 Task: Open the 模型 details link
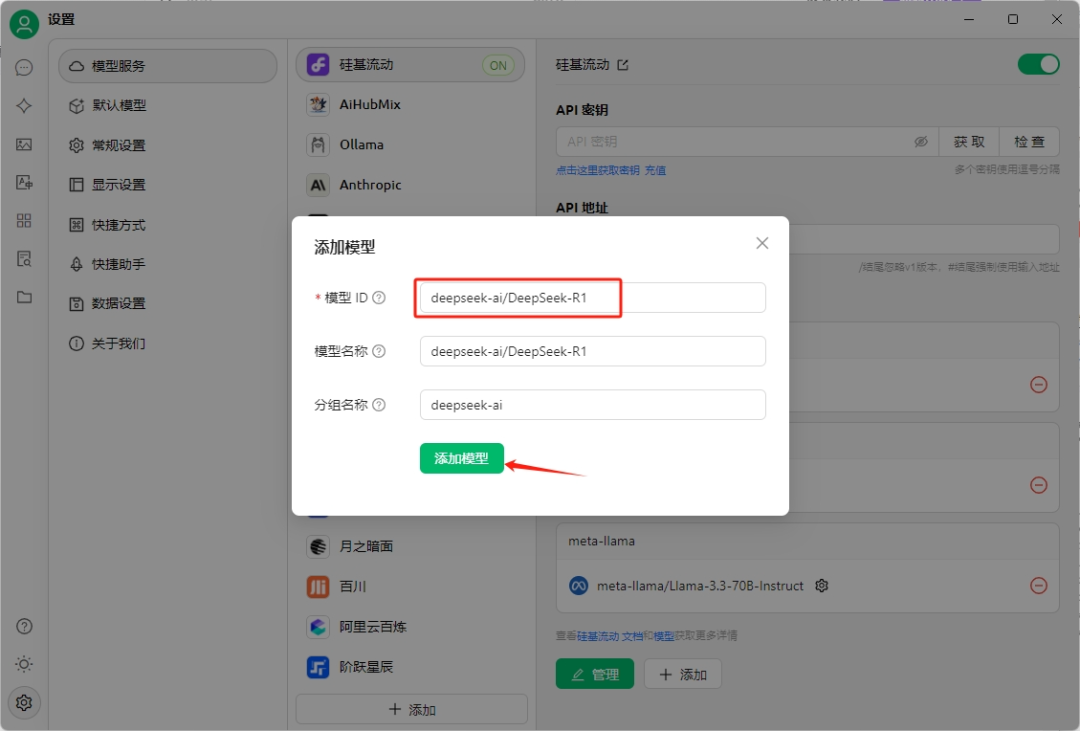point(664,636)
